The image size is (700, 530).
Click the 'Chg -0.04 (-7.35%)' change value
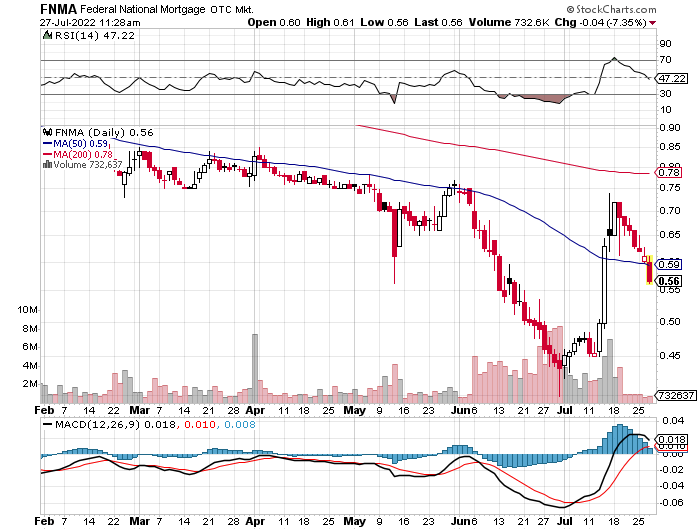pos(600,22)
